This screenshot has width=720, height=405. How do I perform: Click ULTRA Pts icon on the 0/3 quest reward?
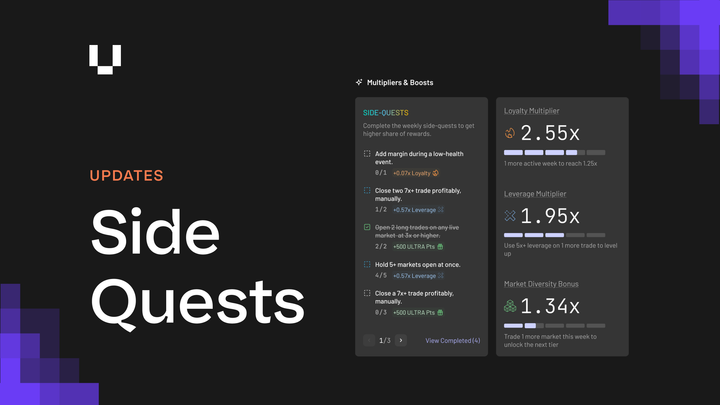click(x=440, y=313)
